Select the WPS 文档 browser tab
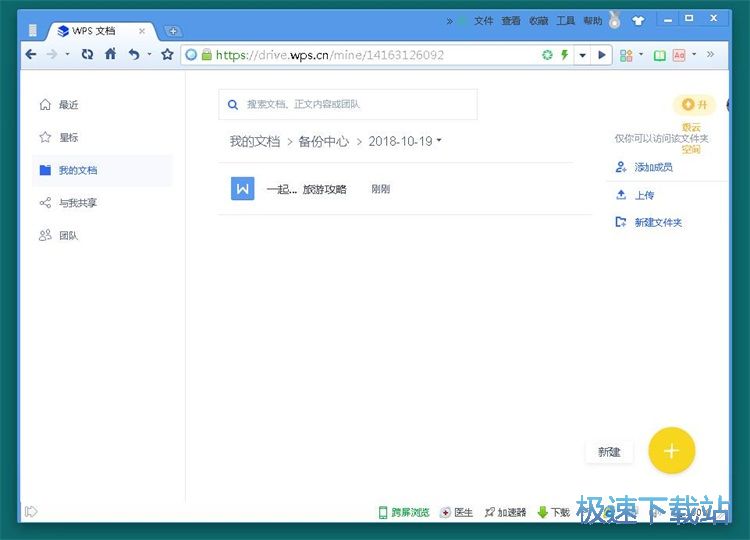750x540 pixels. tap(100, 31)
